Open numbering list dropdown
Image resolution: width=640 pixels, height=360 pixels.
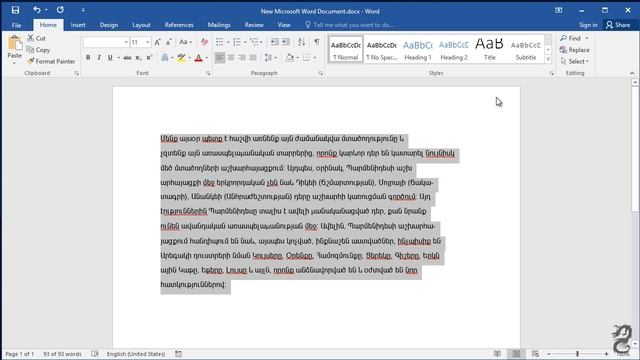pos(245,42)
